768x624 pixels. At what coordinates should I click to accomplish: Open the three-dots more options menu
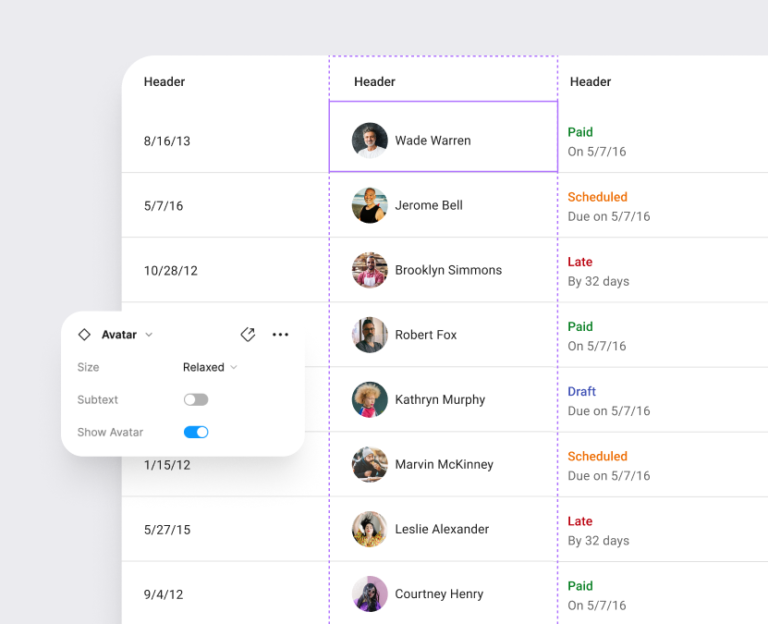[x=280, y=335]
